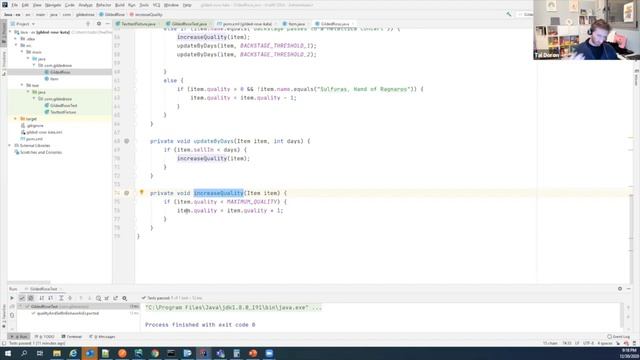Collapse the main folder in Project tree
This screenshot has width=640, height=360.
coord(22,52)
